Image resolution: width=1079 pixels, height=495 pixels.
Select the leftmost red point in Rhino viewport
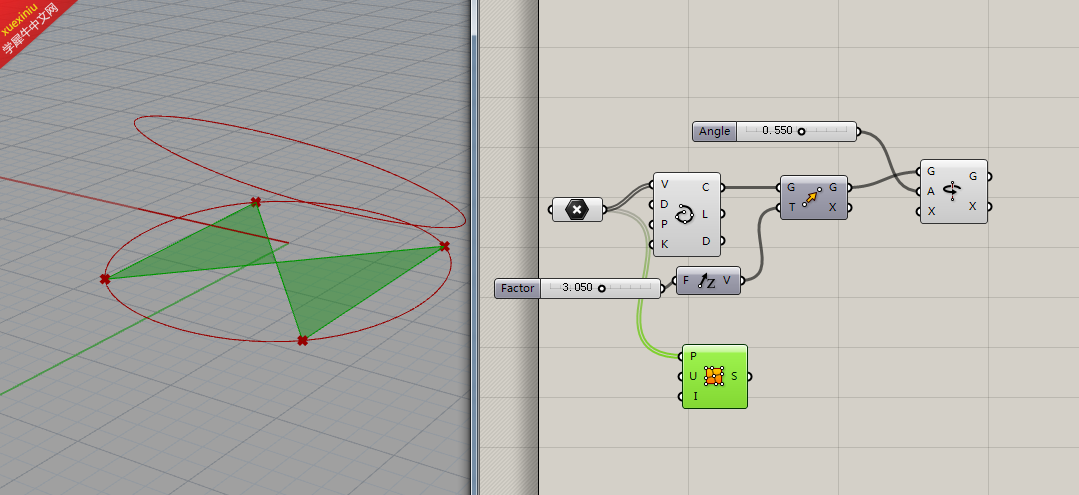(105, 279)
